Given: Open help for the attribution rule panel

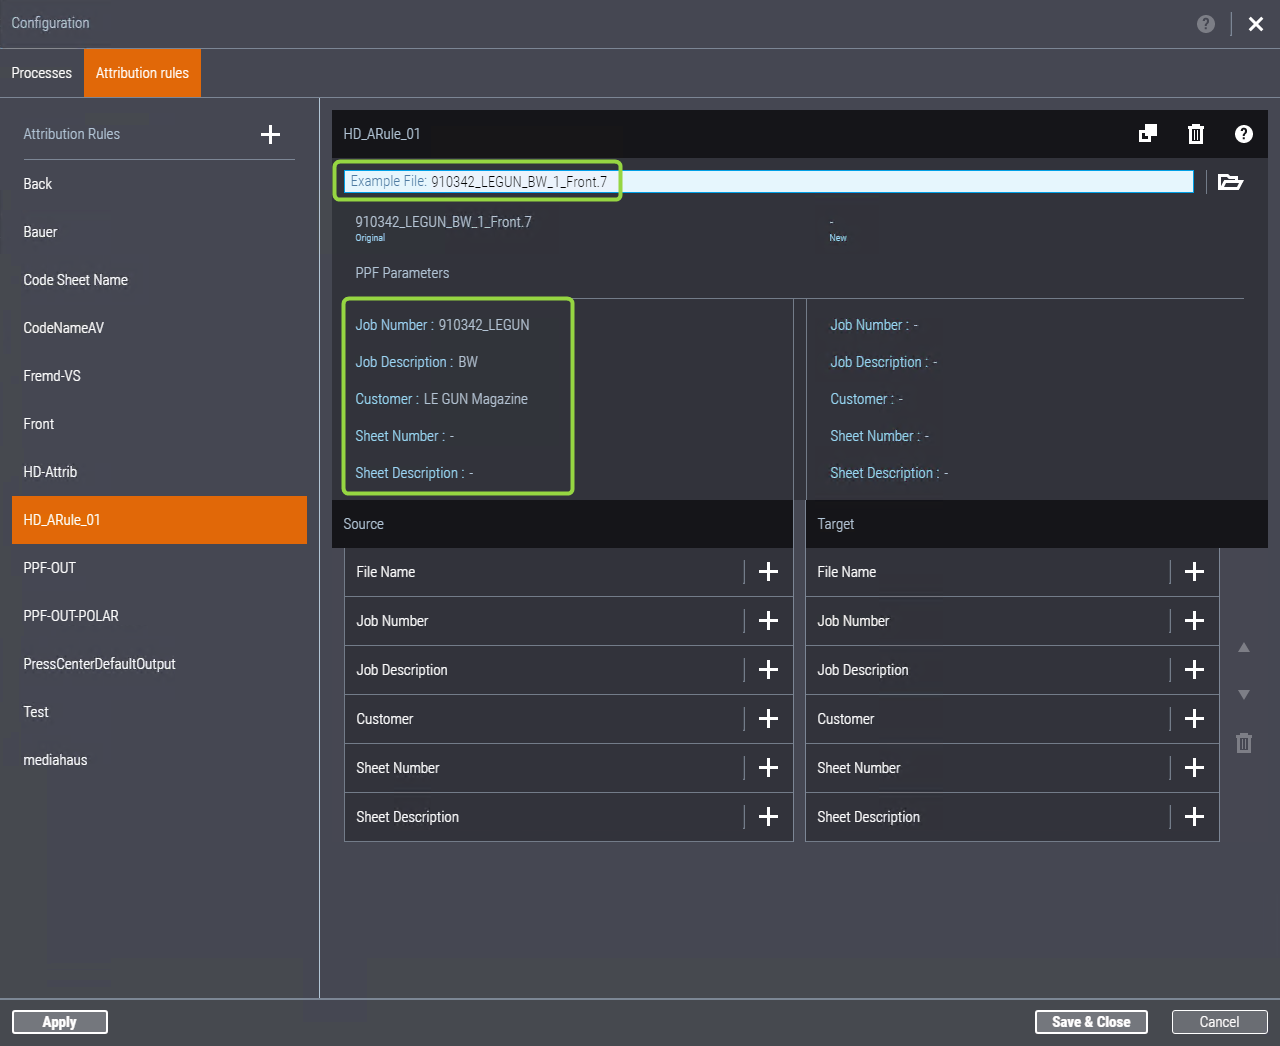Looking at the screenshot, I should 1244,134.
